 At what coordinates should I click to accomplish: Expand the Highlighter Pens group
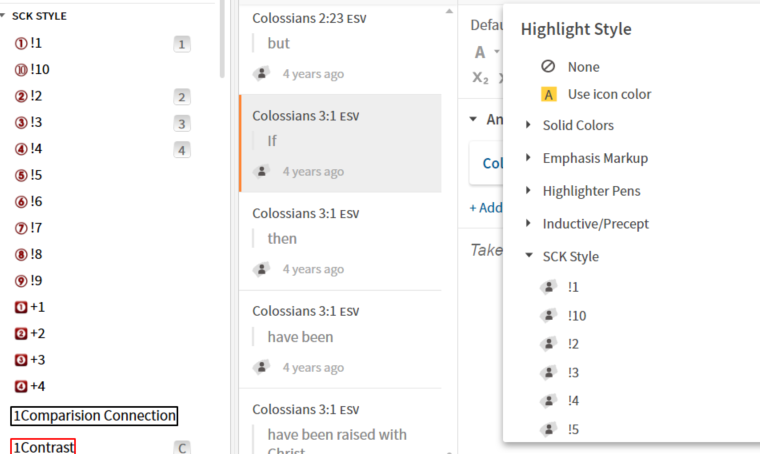pos(528,190)
